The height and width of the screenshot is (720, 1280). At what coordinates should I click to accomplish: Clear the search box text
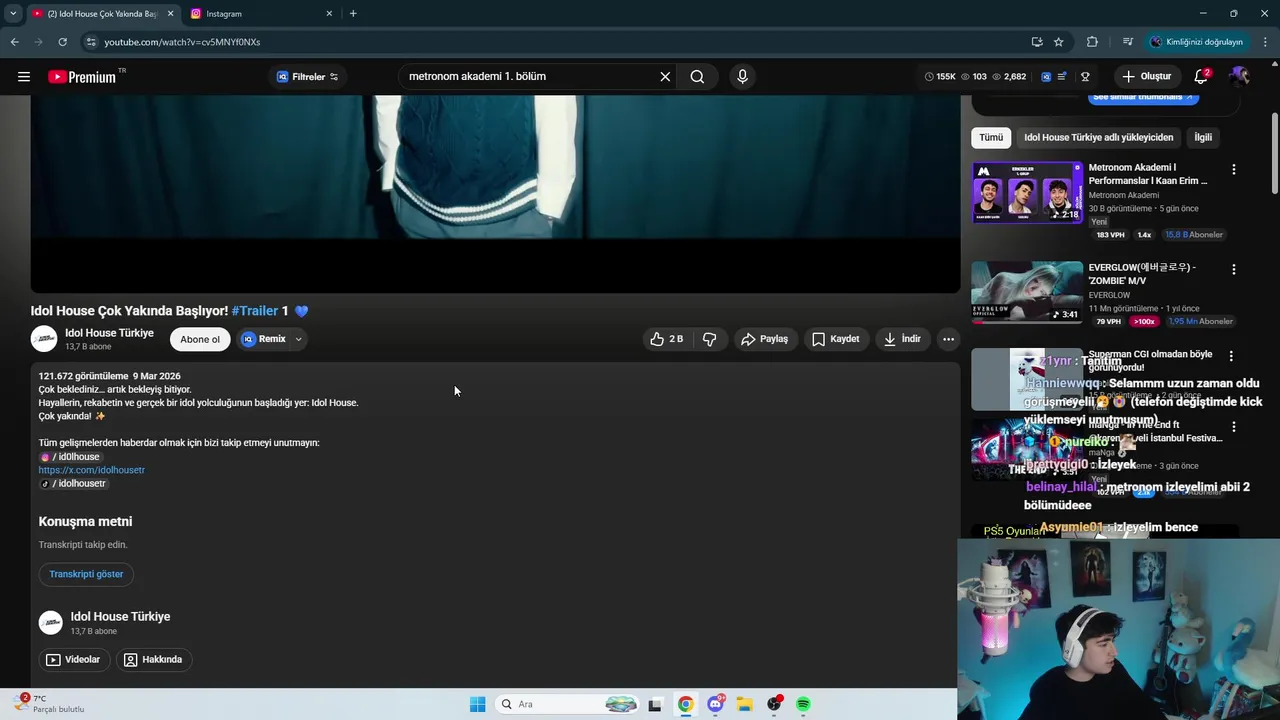pyautogui.click(x=665, y=77)
